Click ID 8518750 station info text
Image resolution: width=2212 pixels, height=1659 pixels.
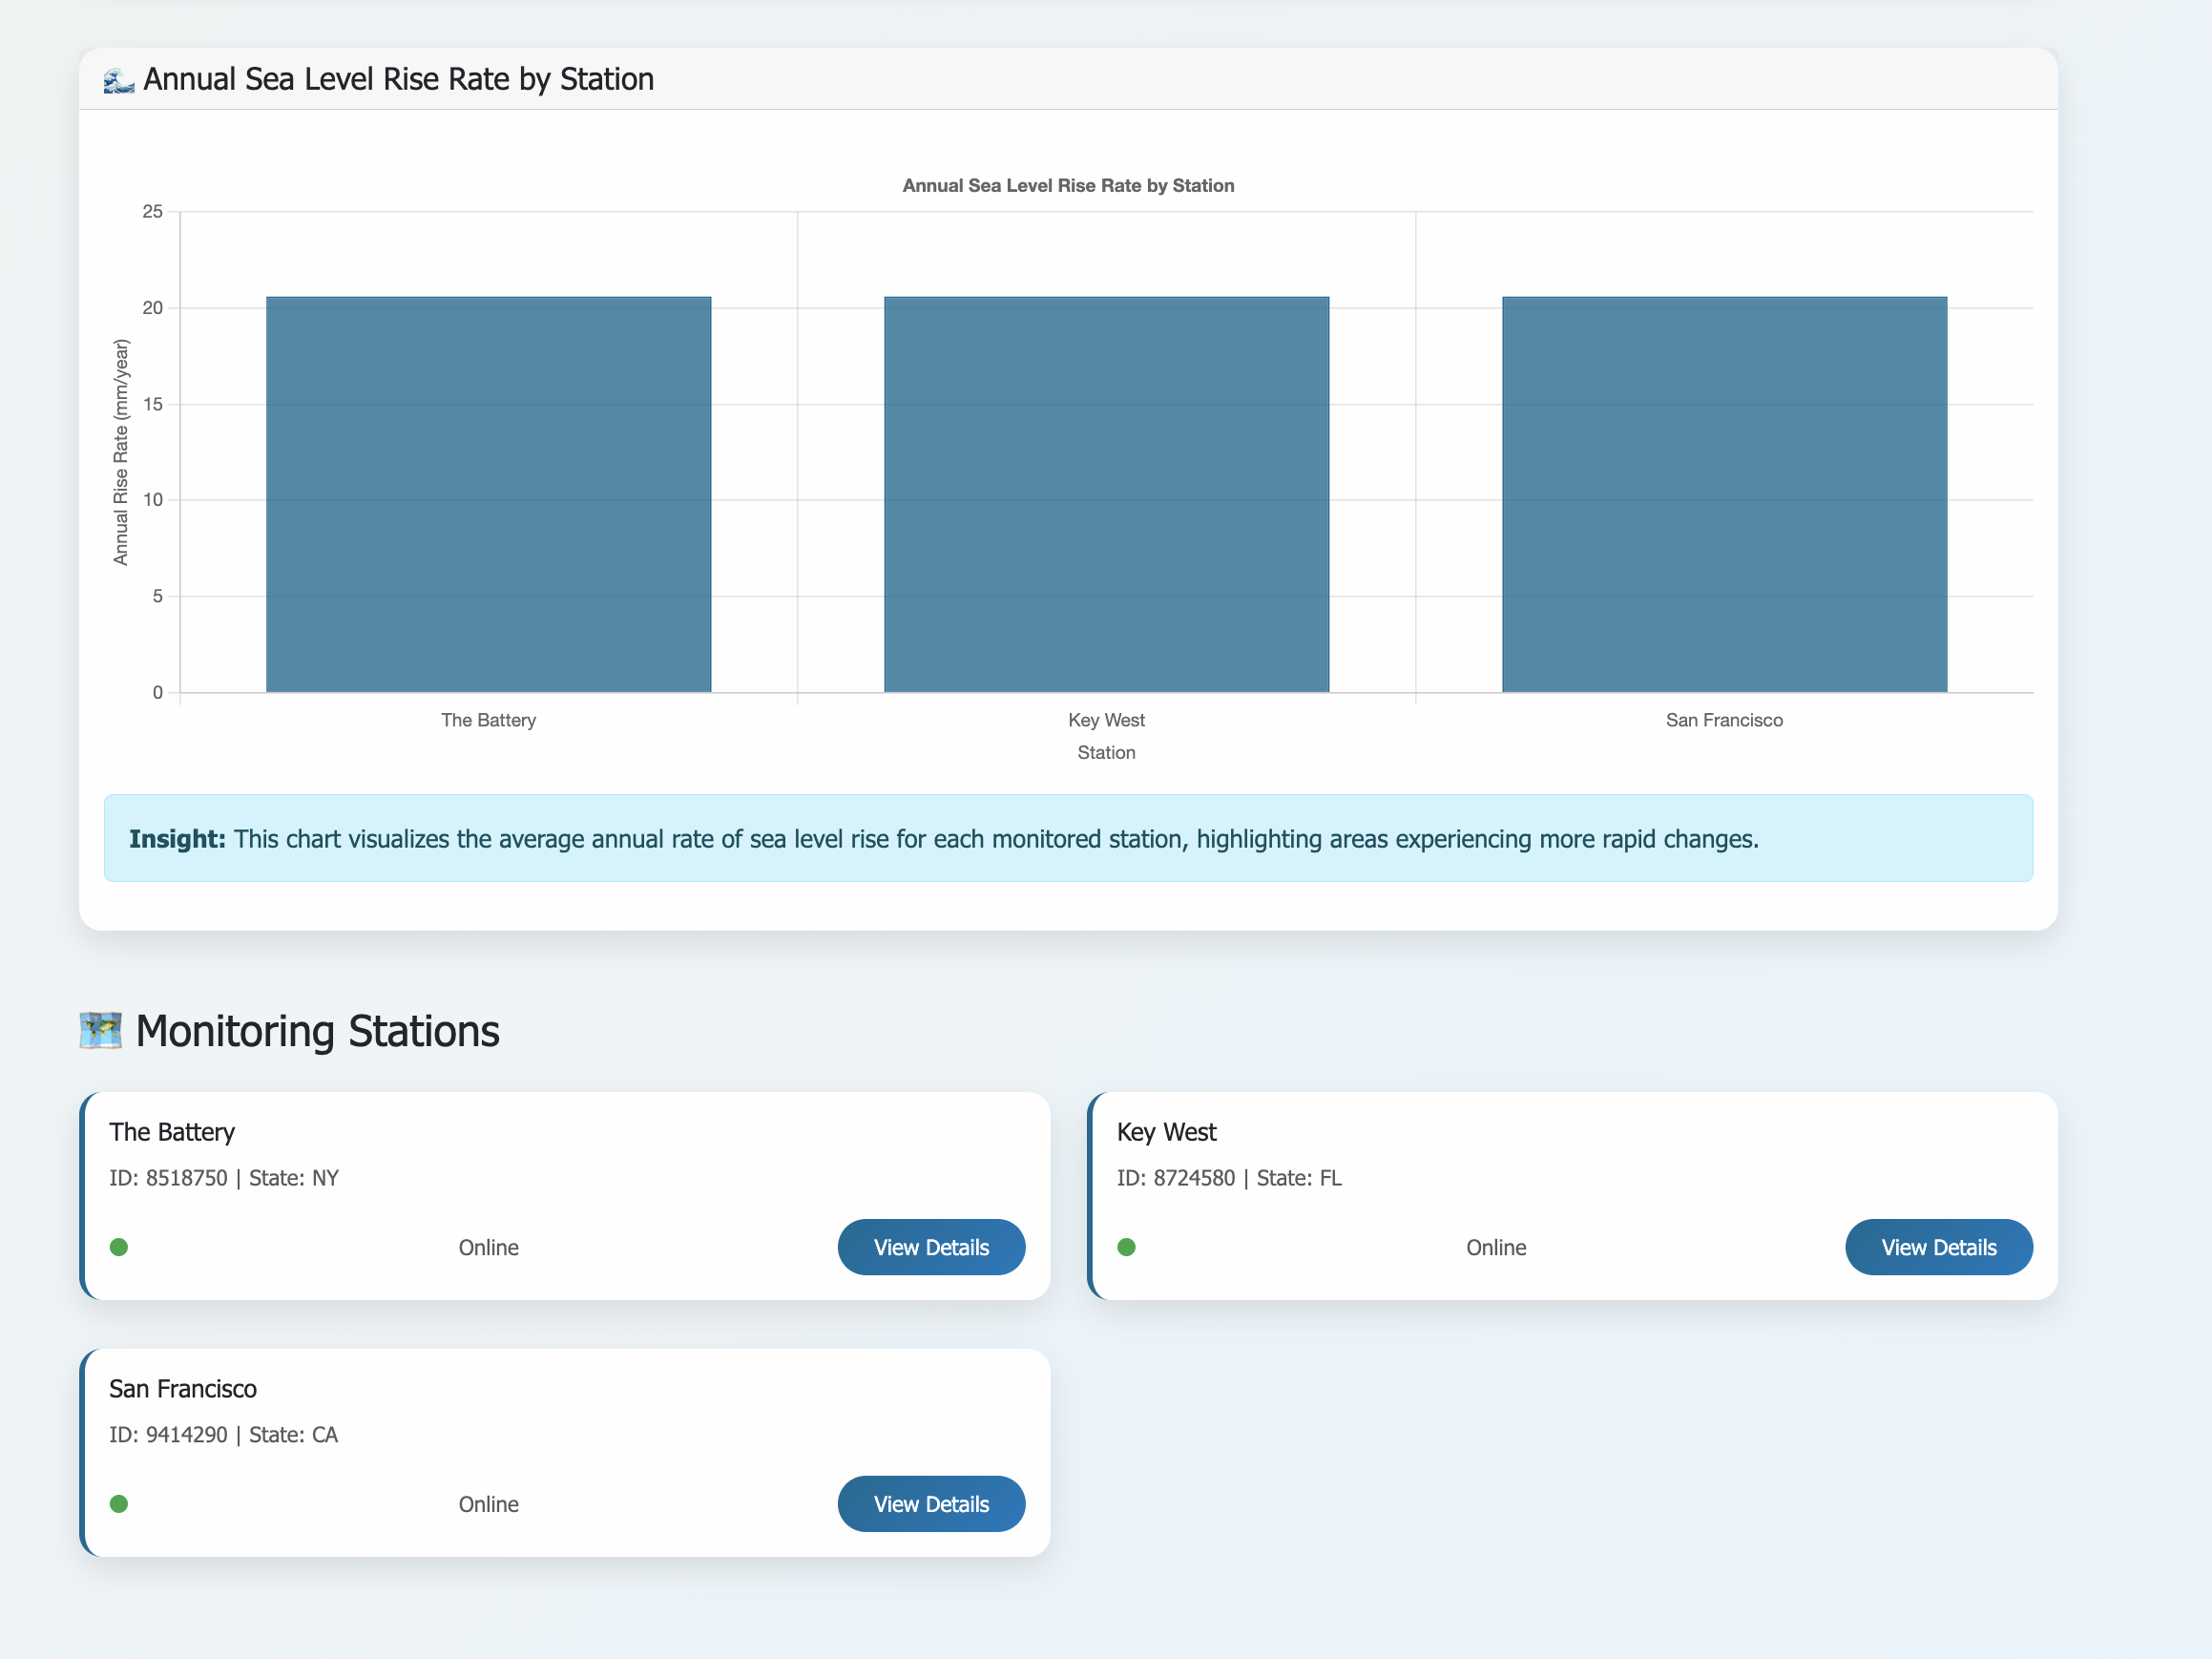224,1178
